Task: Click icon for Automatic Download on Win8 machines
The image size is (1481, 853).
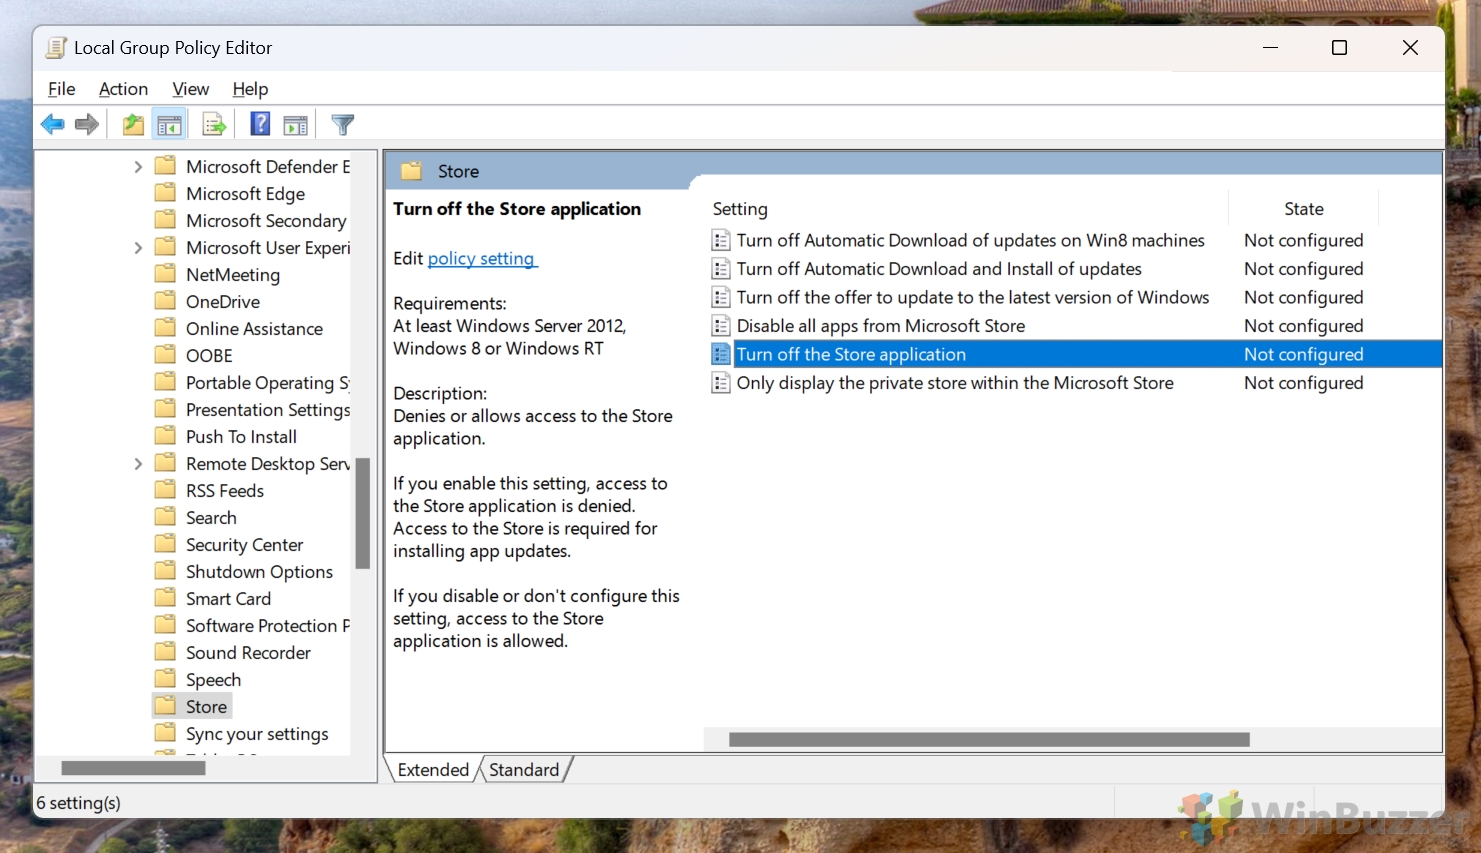Action: tap(721, 240)
